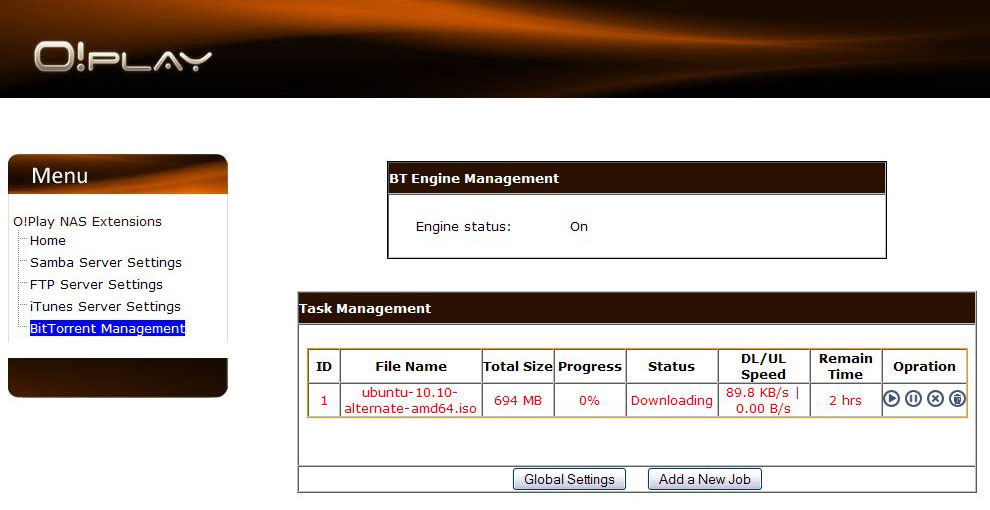The width and height of the screenshot is (990, 510).
Task: Click the ID column header
Action: (324, 366)
